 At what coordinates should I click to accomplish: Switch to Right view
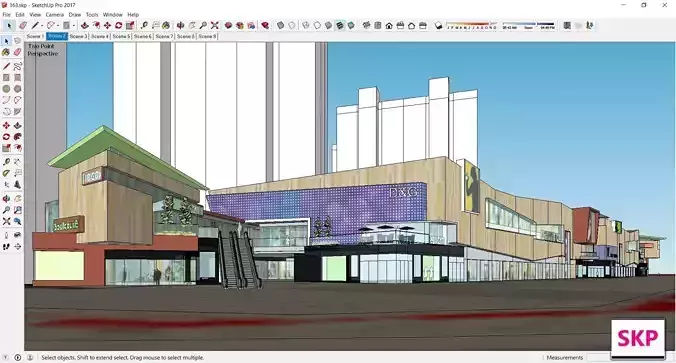pos(400,26)
